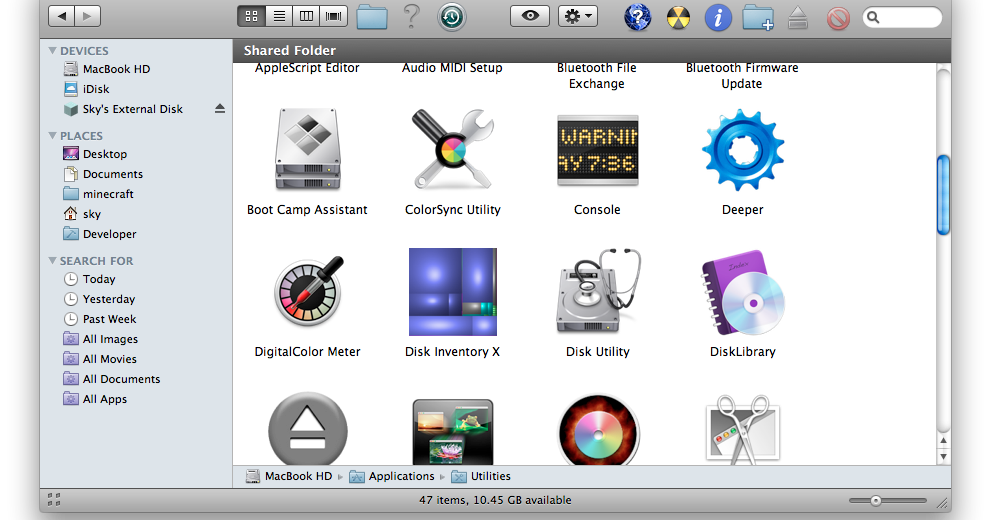Select the Boot Camp Assistant icon
The height and width of the screenshot is (520, 991).
pos(308,150)
